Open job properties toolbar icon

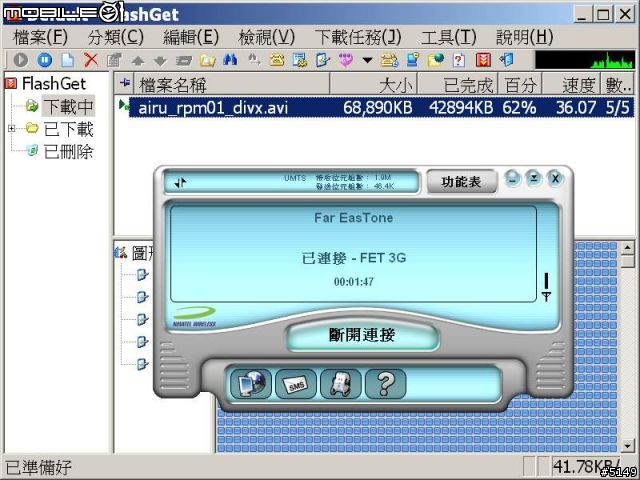114,60
